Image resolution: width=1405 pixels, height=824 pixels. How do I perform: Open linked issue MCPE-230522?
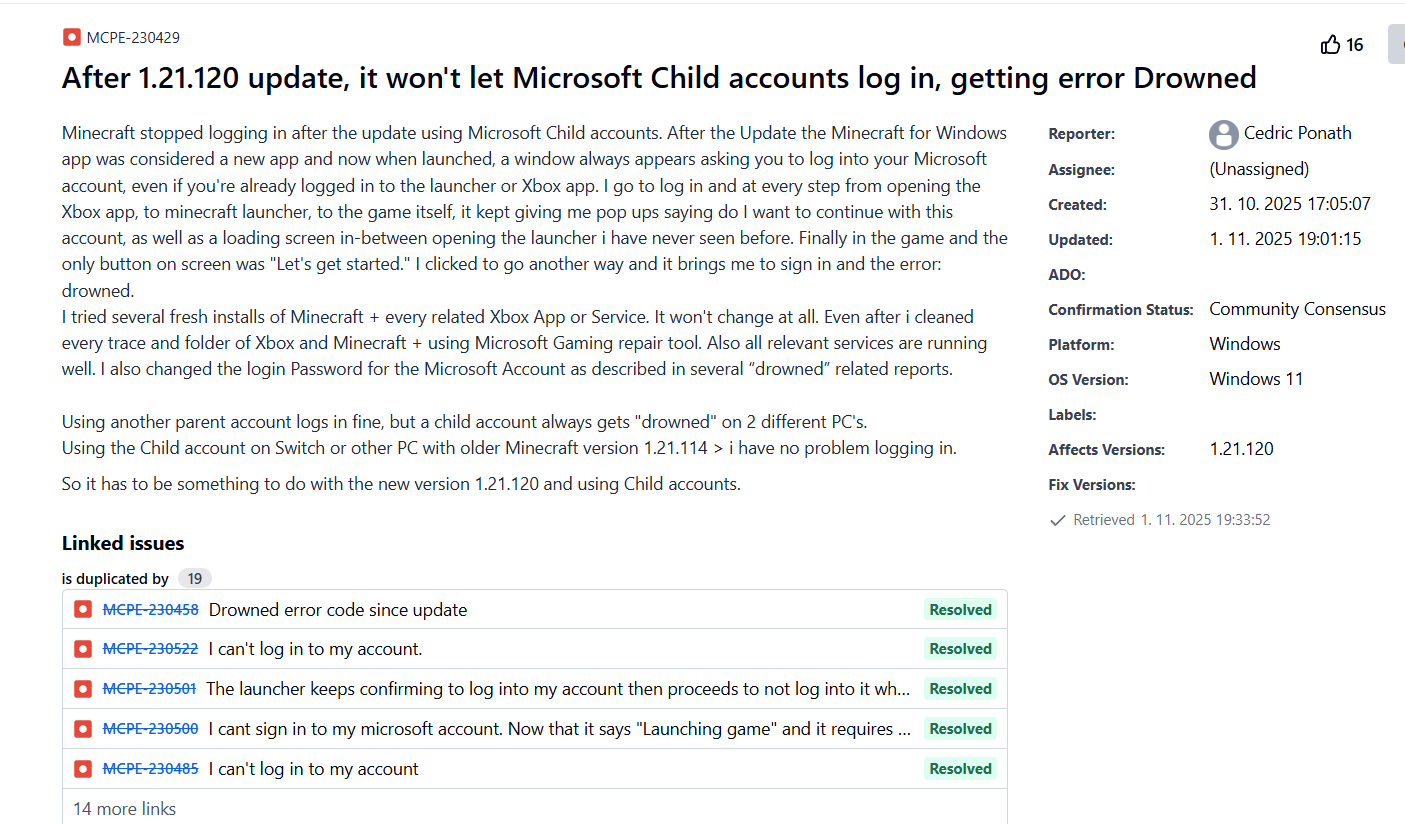coord(150,649)
